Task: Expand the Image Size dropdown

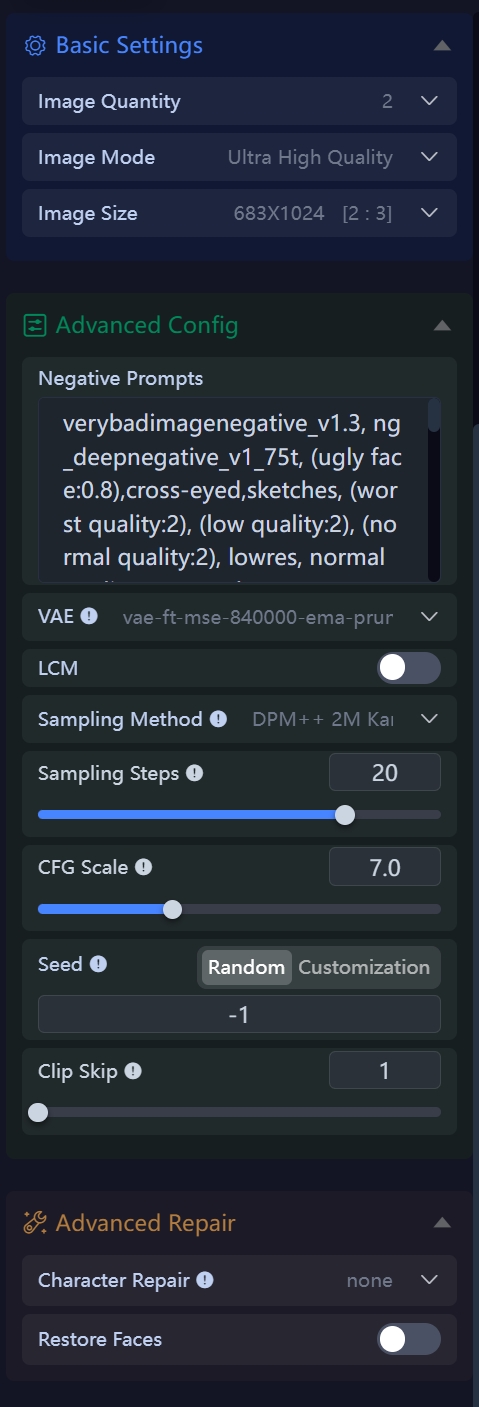Action: [x=239, y=213]
